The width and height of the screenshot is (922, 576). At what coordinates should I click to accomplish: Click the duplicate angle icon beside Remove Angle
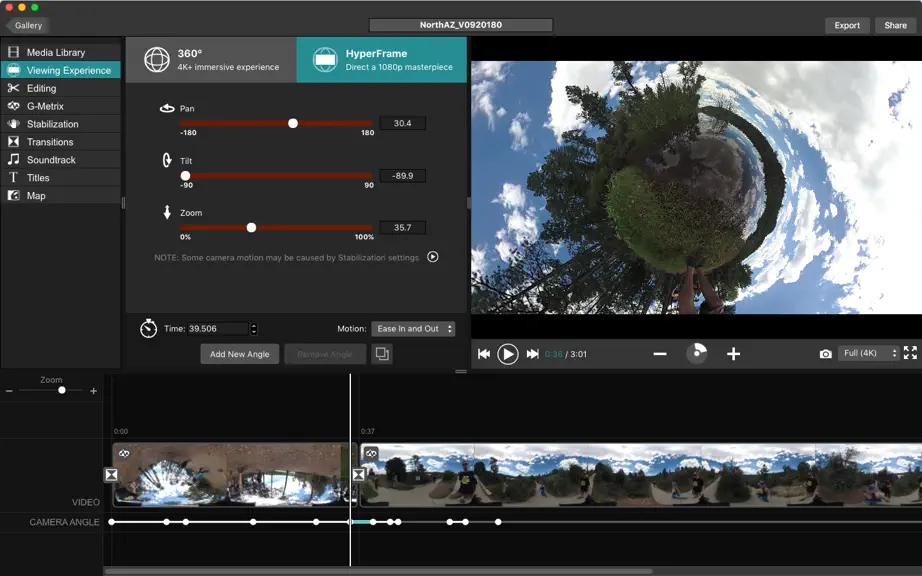coord(382,354)
